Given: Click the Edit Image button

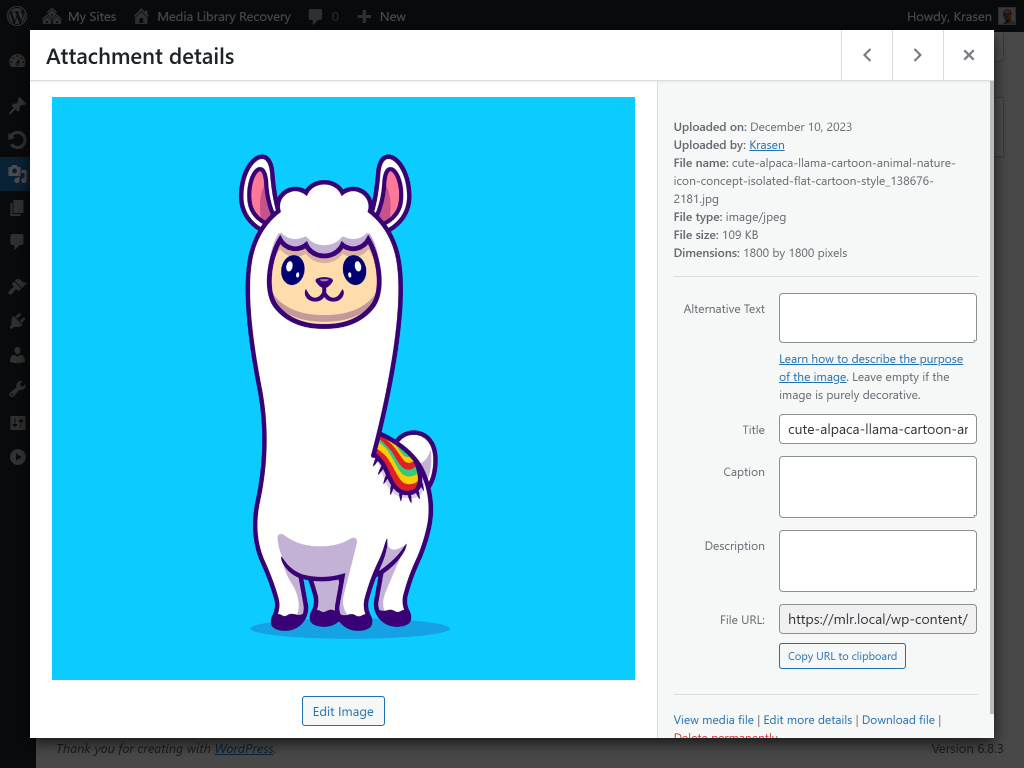Looking at the screenshot, I should click(x=343, y=710).
